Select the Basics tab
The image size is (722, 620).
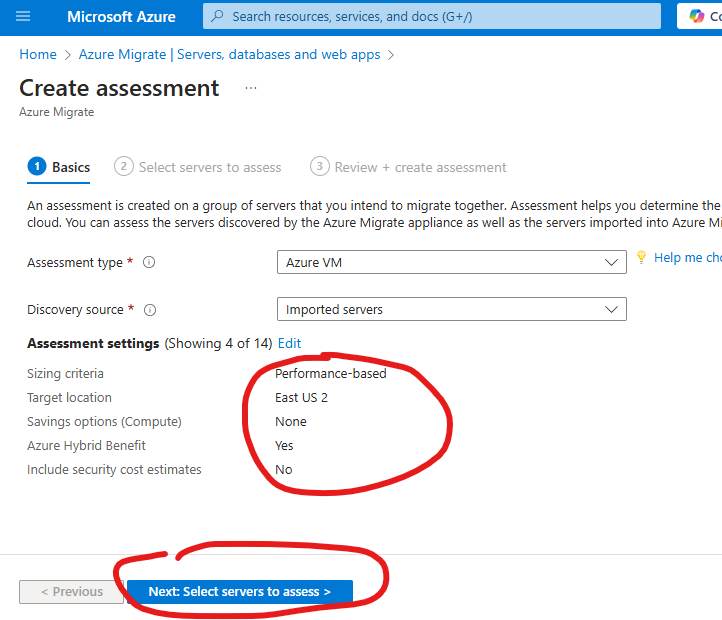coord(60,167)
